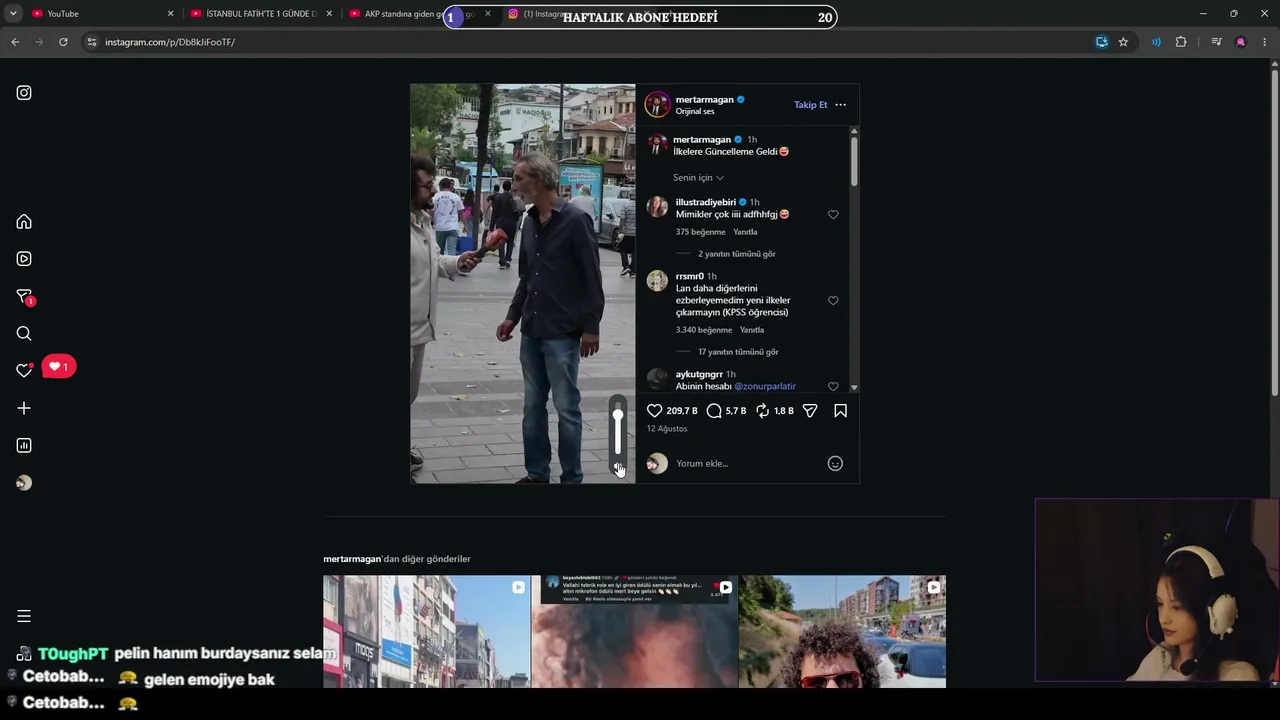Like the mertarmagan post
This screenshot has height=720, width=1280.
655,411
